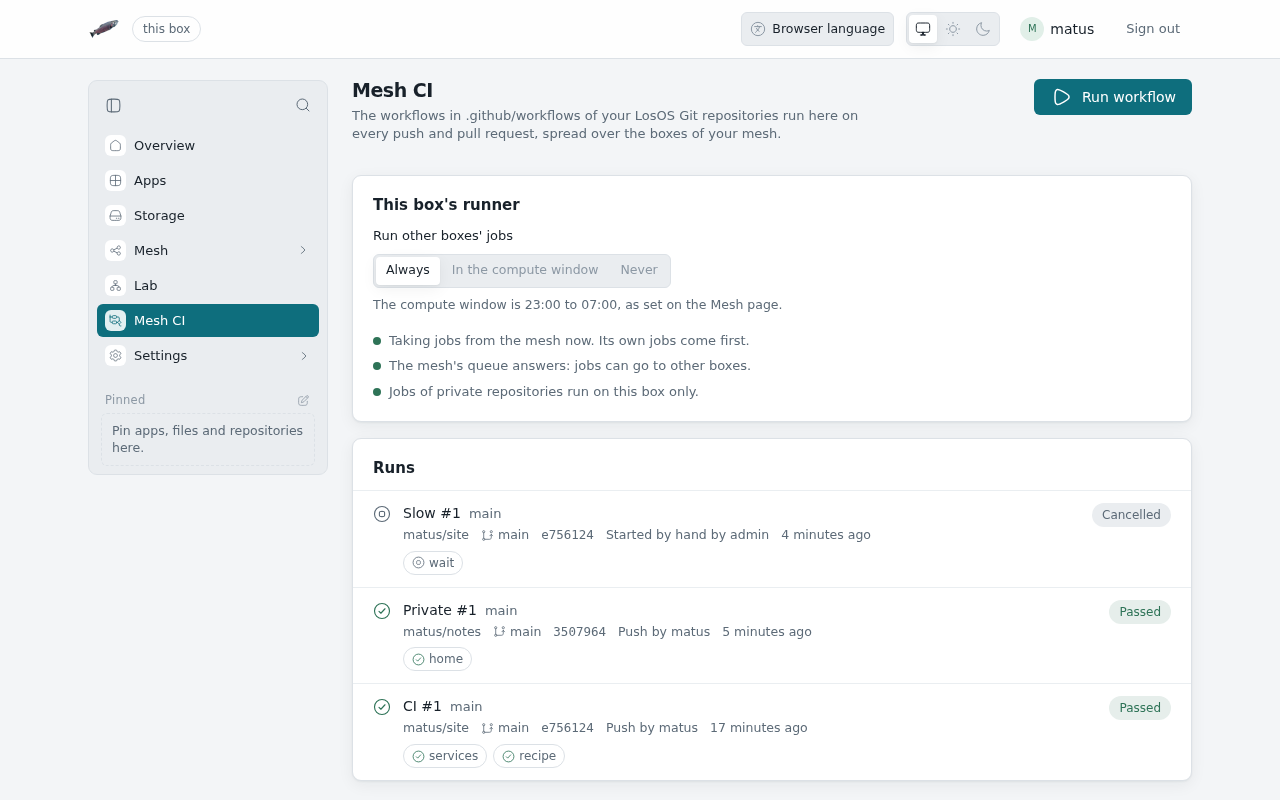Screen dimensions: 1280x800
Task: Switch to dark theme with the moon icon
Action: click(983, 29)
